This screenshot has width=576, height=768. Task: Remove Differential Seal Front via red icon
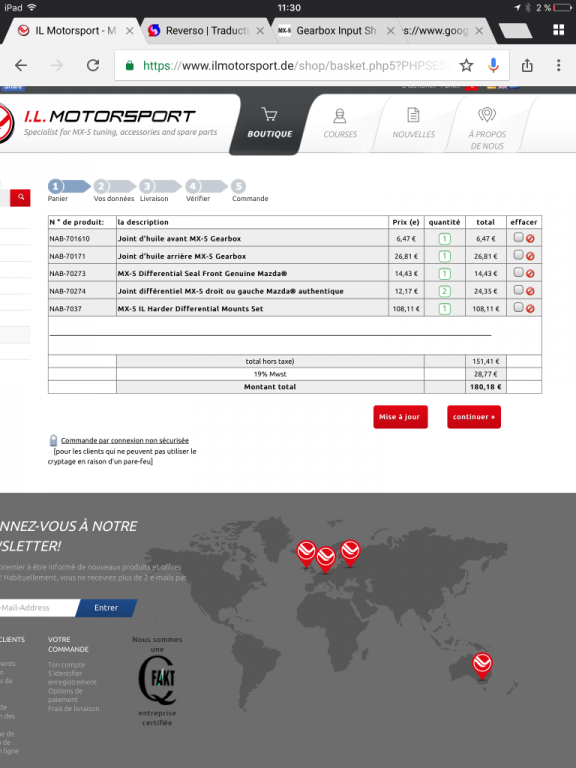tap(530, 274)
